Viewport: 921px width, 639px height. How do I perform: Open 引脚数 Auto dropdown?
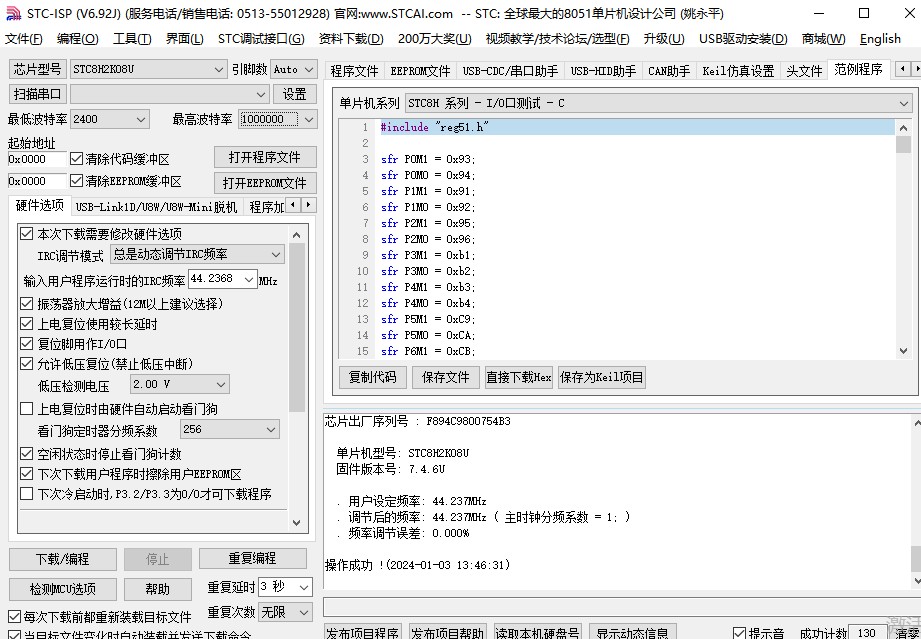pyautogui.click(x=294, y=69)
